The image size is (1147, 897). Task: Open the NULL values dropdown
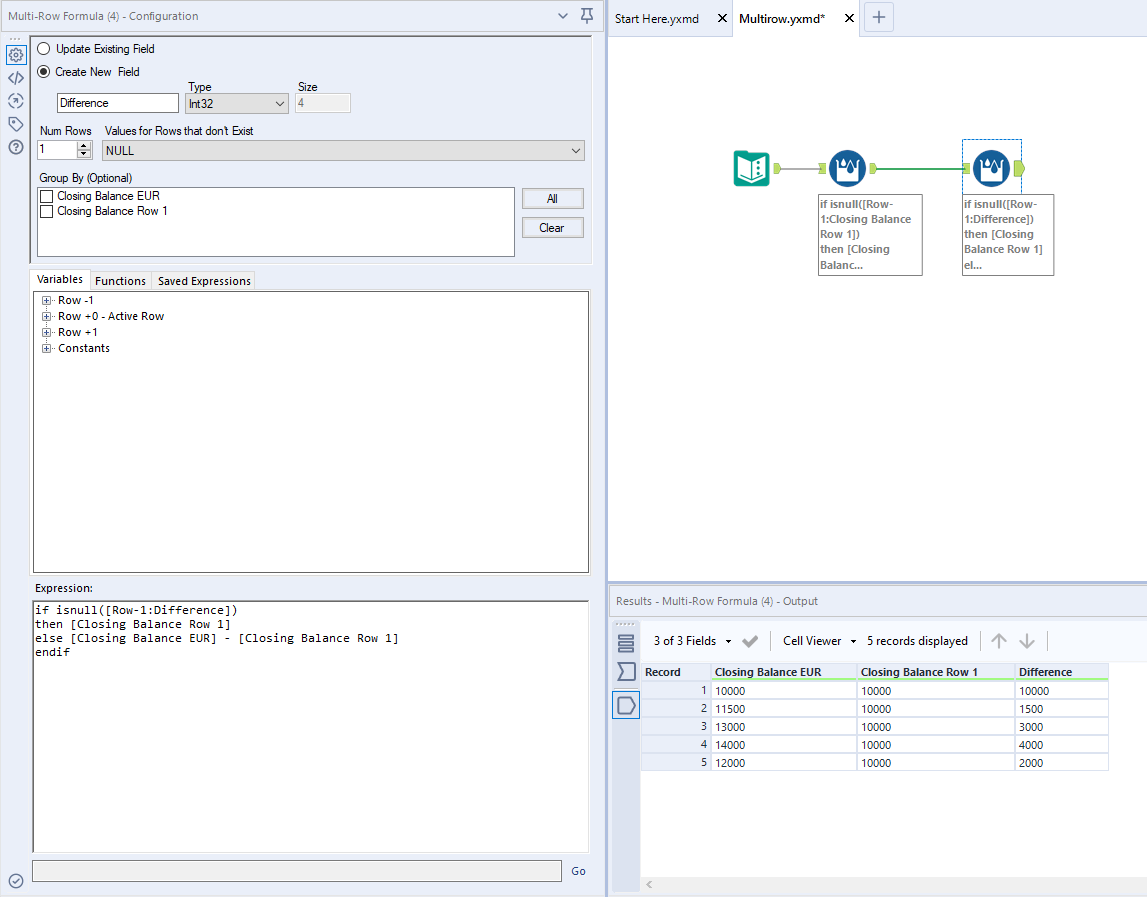[x=576, y=150]
